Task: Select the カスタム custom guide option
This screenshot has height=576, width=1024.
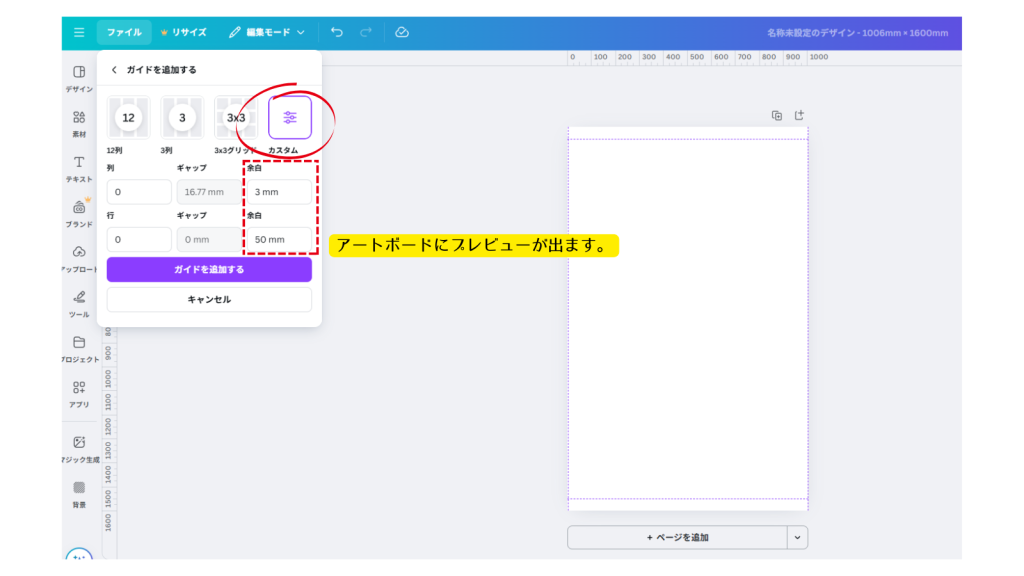Action: pyautogui.click(x=290, y=118)
